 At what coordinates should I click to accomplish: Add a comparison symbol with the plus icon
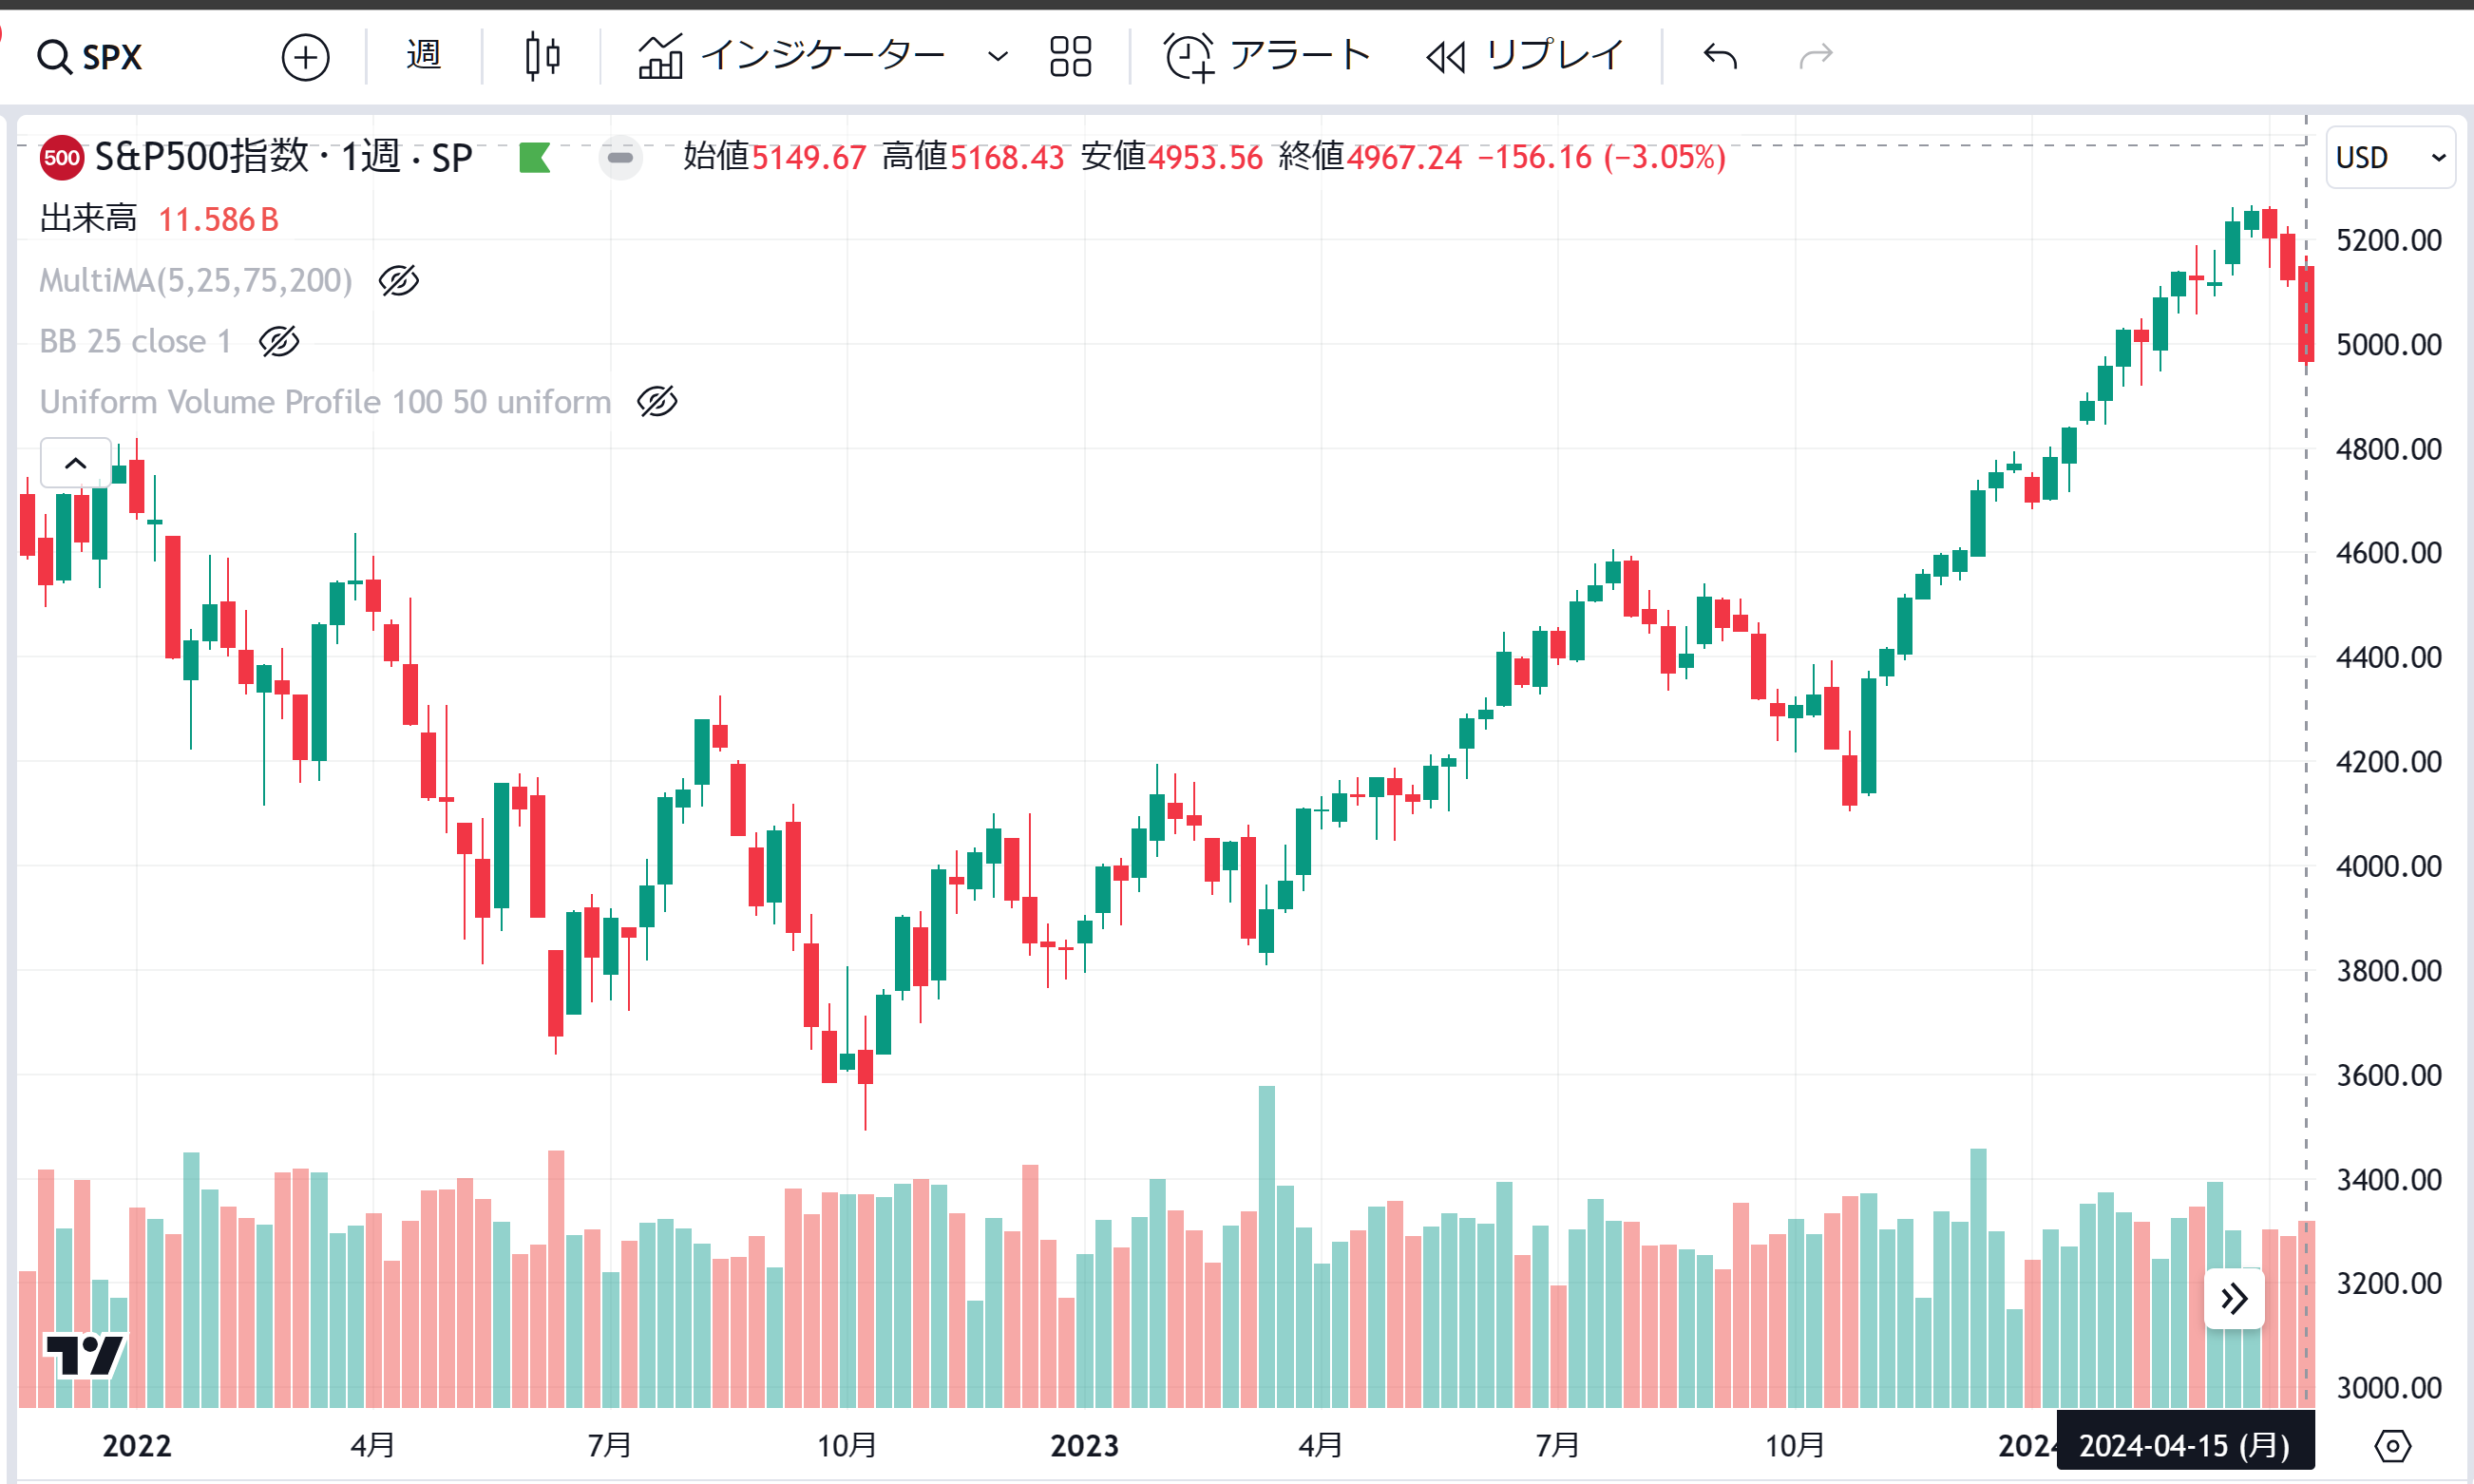click(305, 57)
